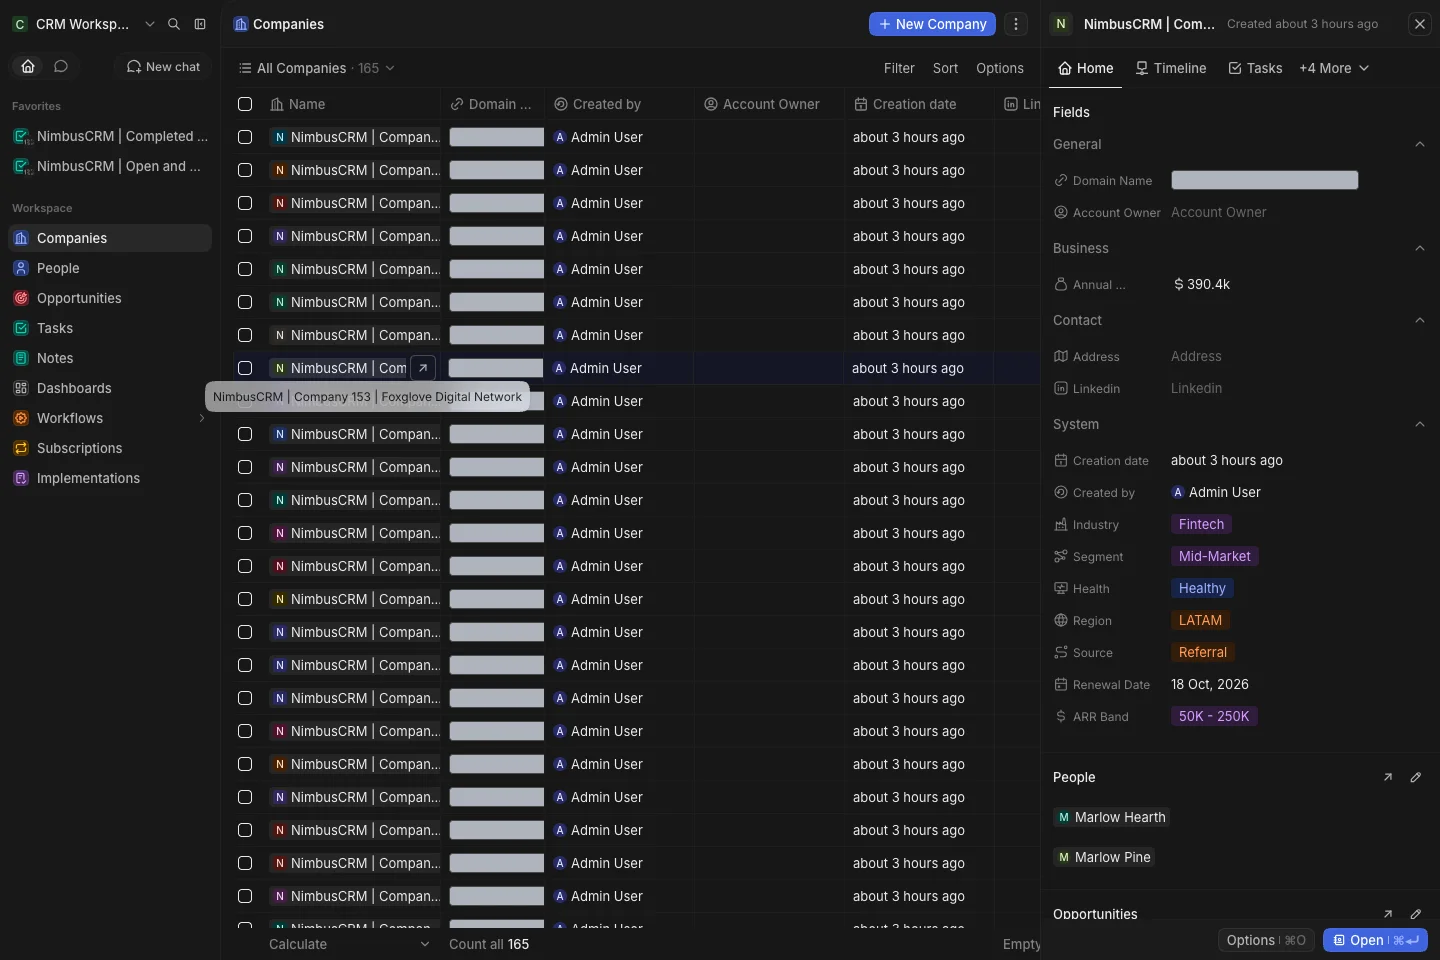Open the Marlow Pine person chip
Image resolution: width=1440 pixels, height=960 pixels.
1104,857
